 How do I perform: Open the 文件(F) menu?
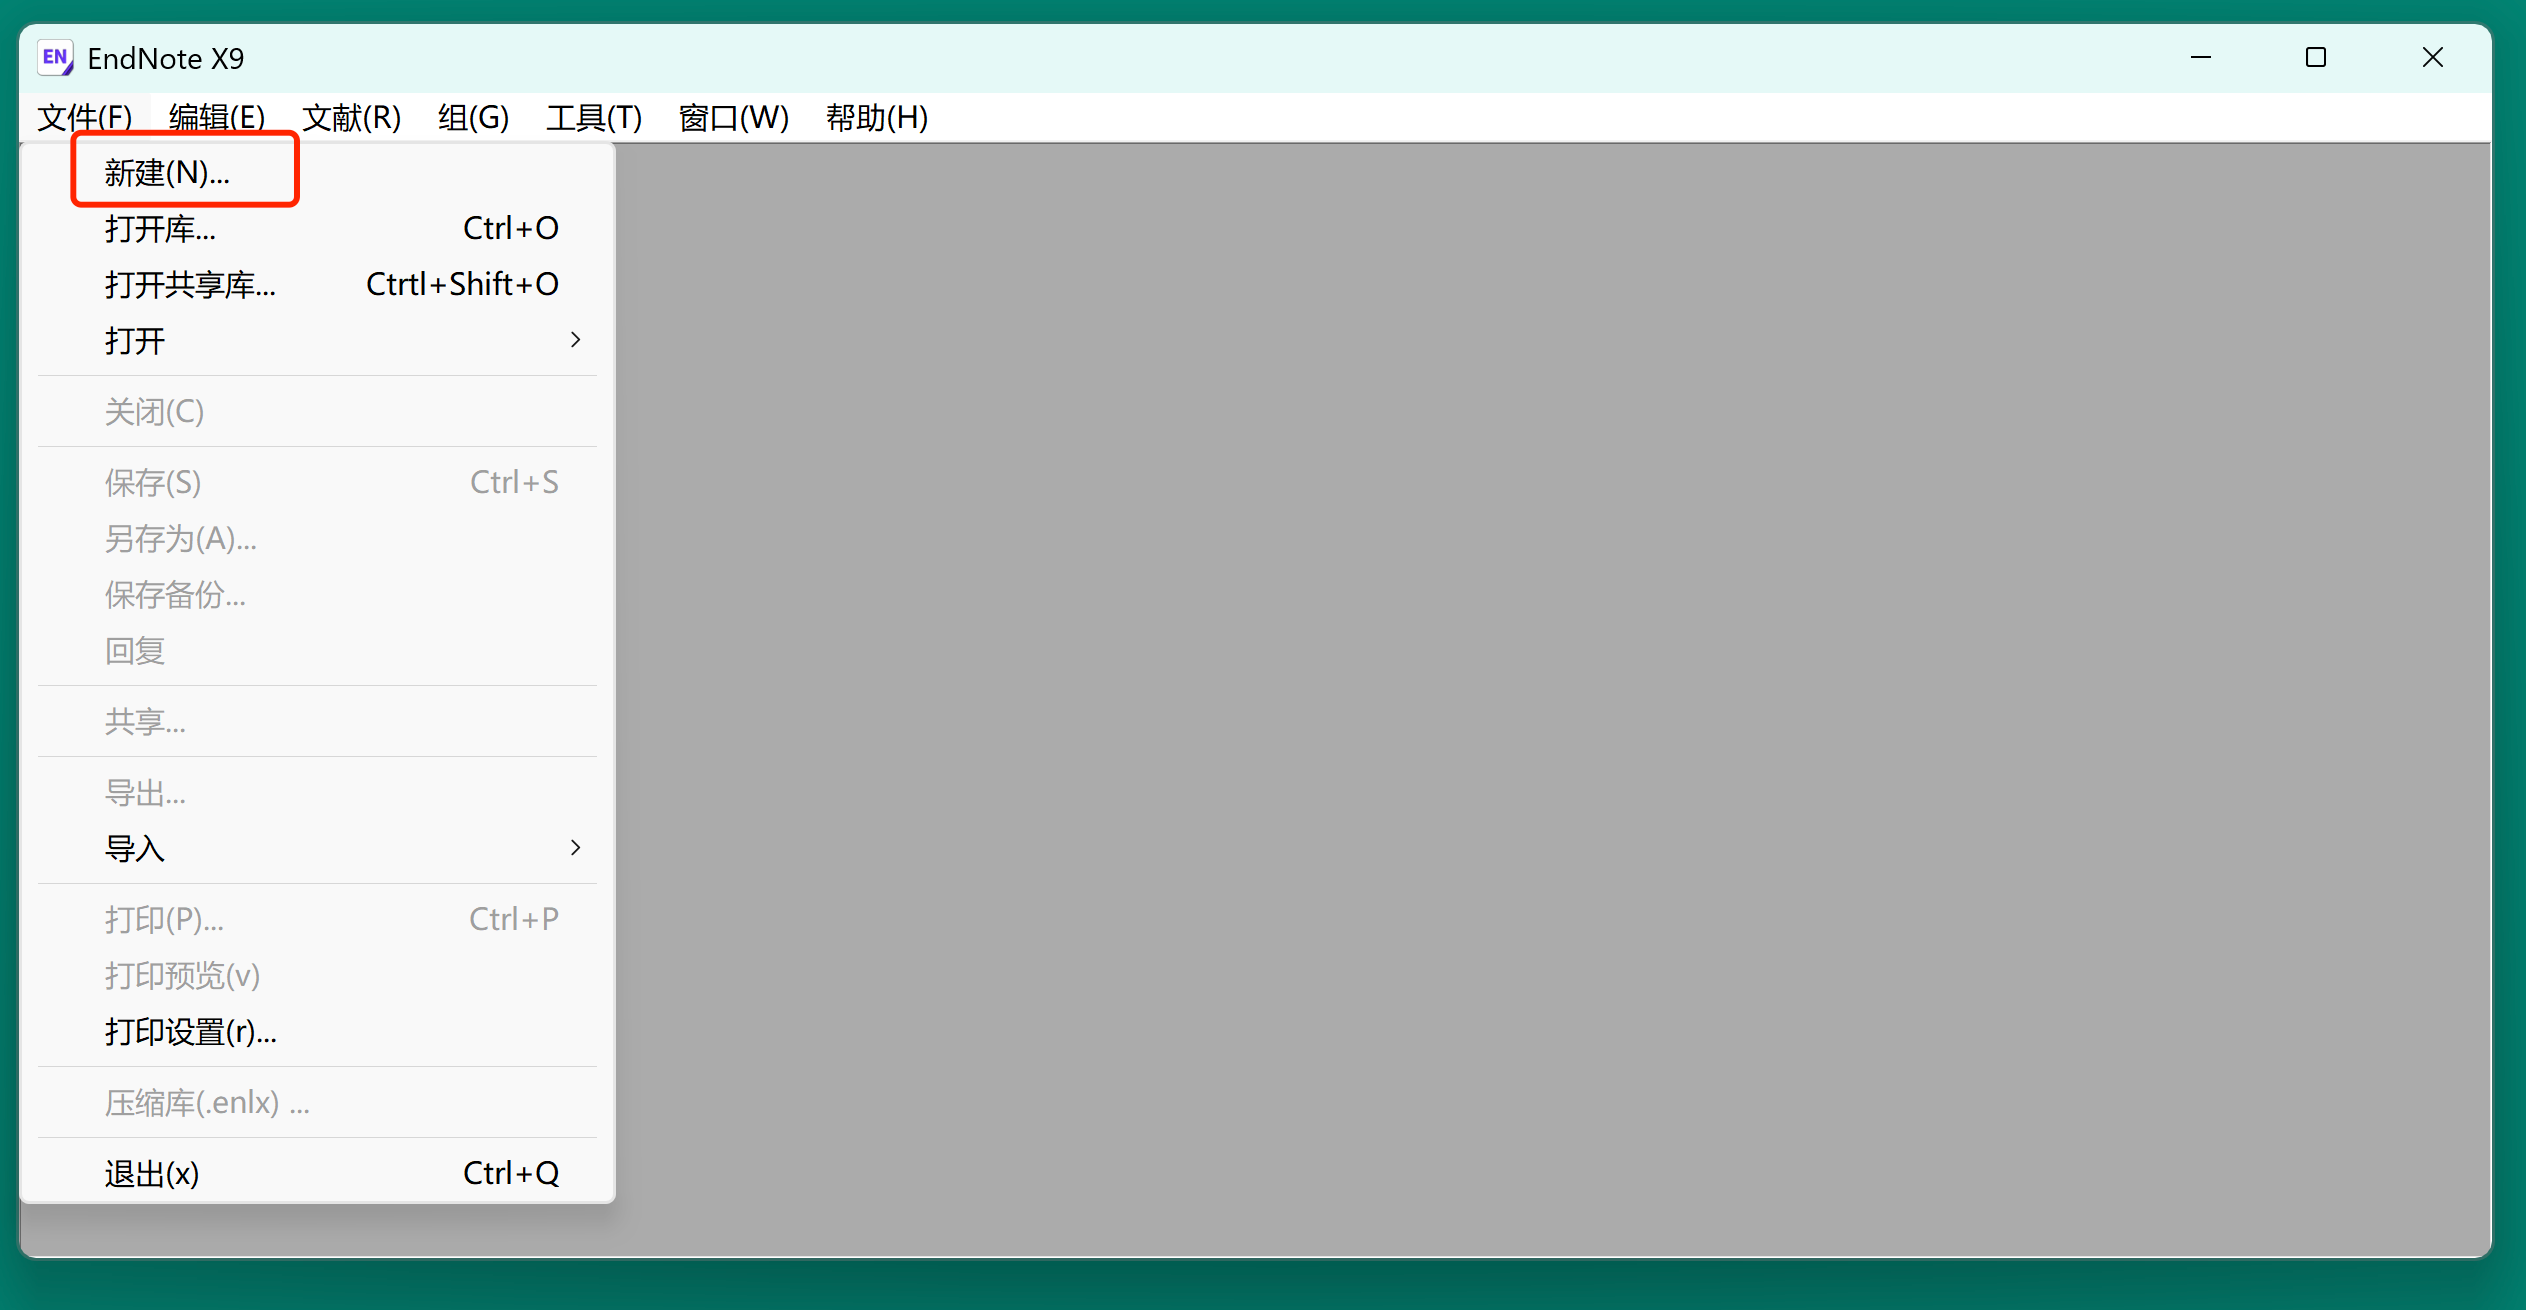pyautogui.click(x=84, y=117)
